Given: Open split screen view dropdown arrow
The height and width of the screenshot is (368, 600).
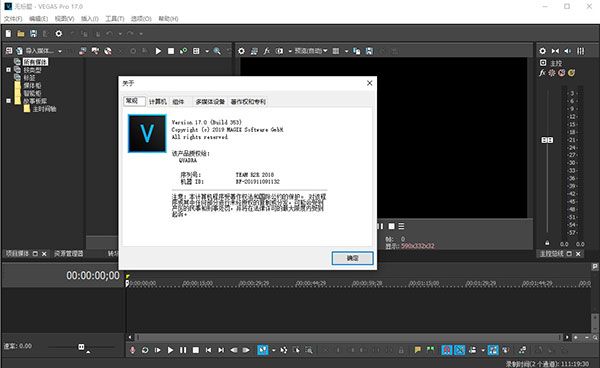Looking at the screenshot, I should coord(290,51).
